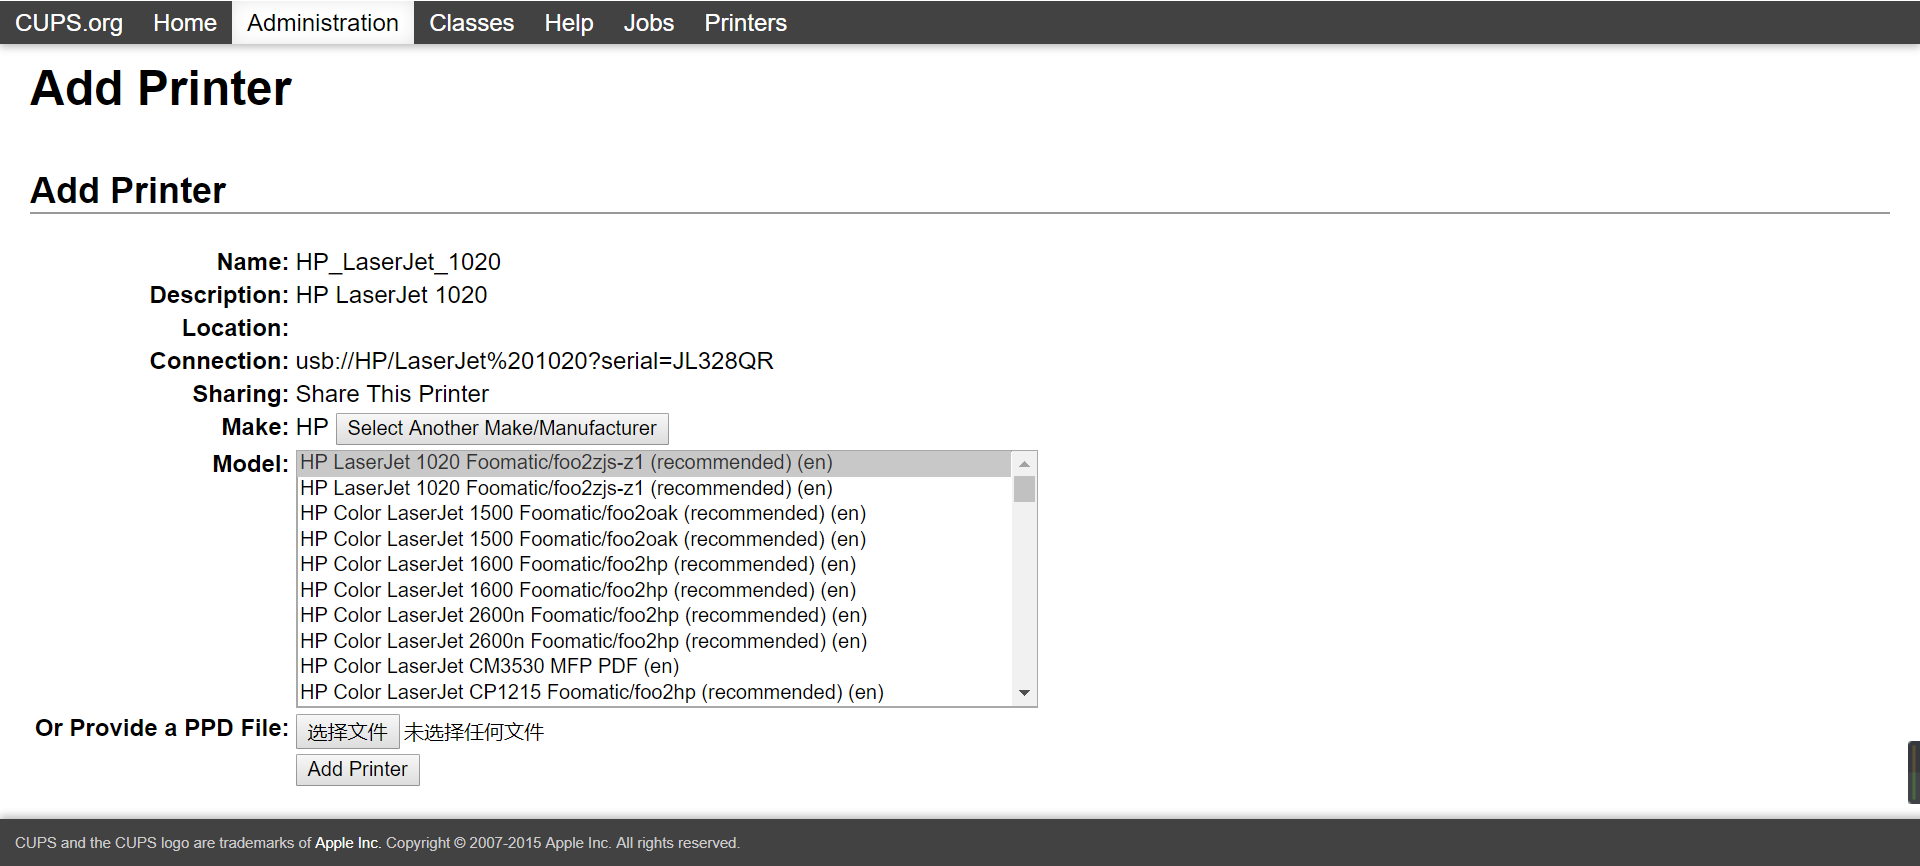
Task: Open the Administration tab
Action: pyautogui.click(x=323, y=23)
